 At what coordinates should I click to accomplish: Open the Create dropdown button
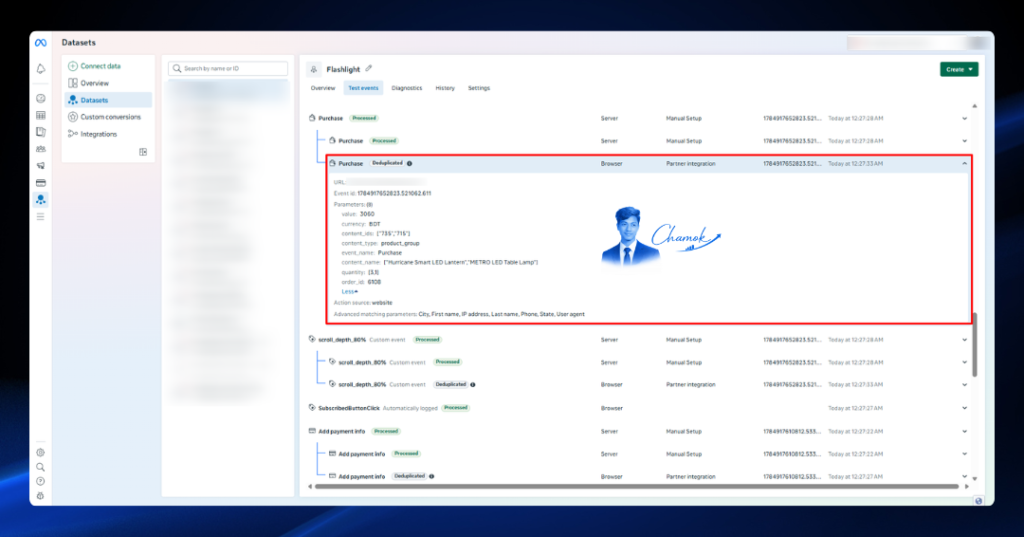(959, 69)
